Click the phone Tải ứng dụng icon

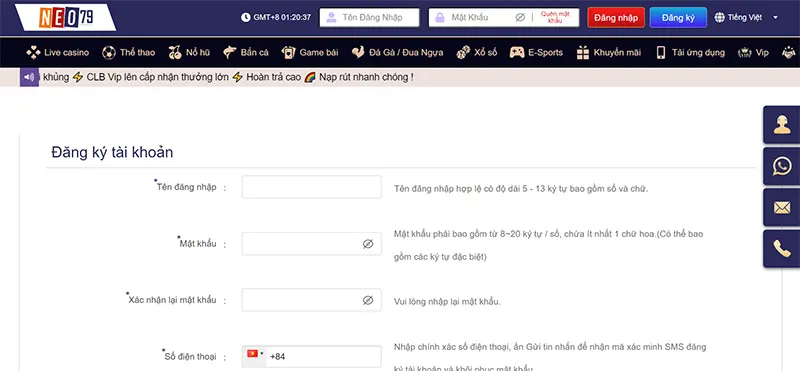pos(661,53)
